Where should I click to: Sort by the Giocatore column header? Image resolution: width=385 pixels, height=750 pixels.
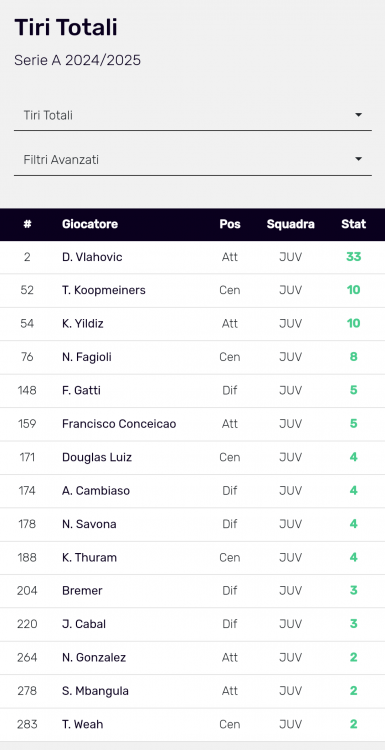90,224
